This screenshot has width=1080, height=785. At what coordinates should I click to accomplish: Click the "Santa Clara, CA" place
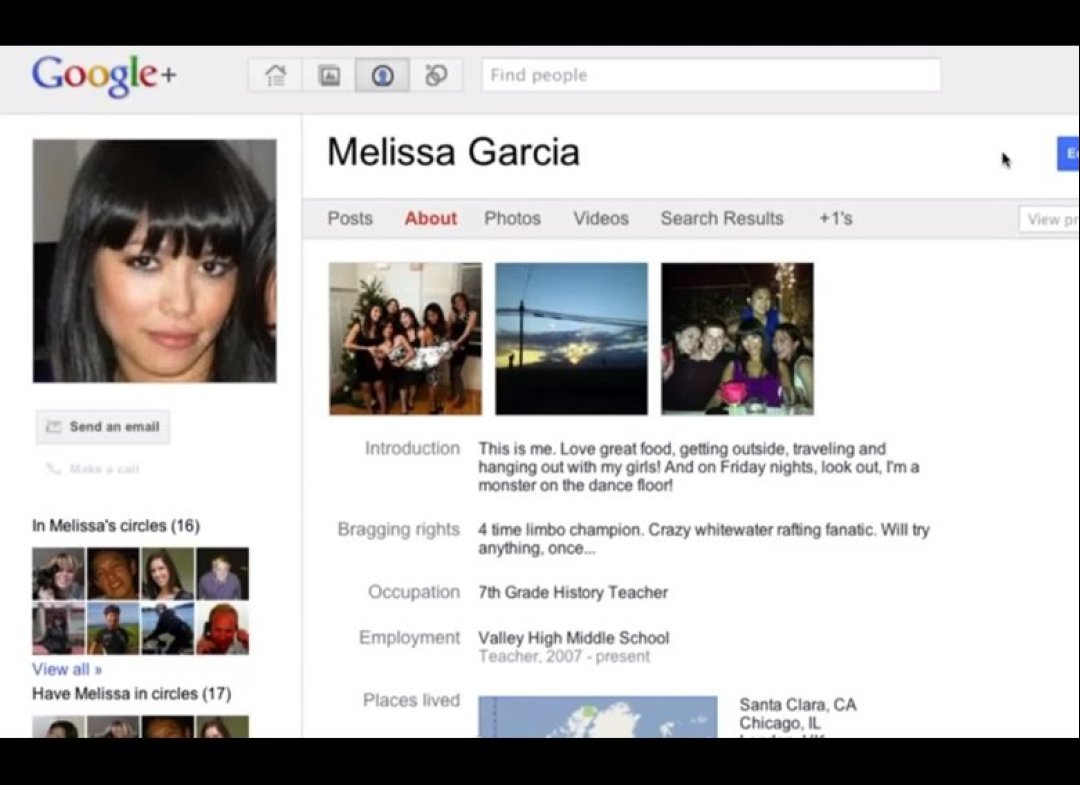point(798,705)
